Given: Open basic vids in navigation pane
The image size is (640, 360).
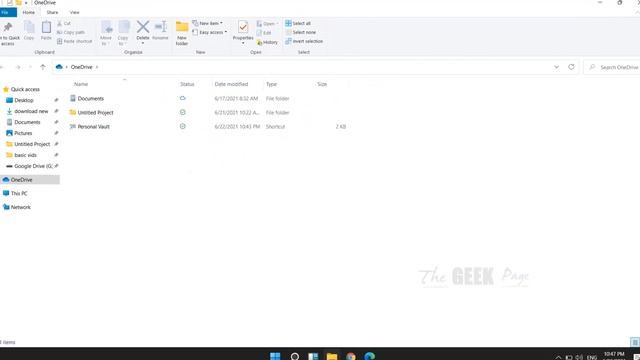Looking at the screenshot, I should point(25,156).
